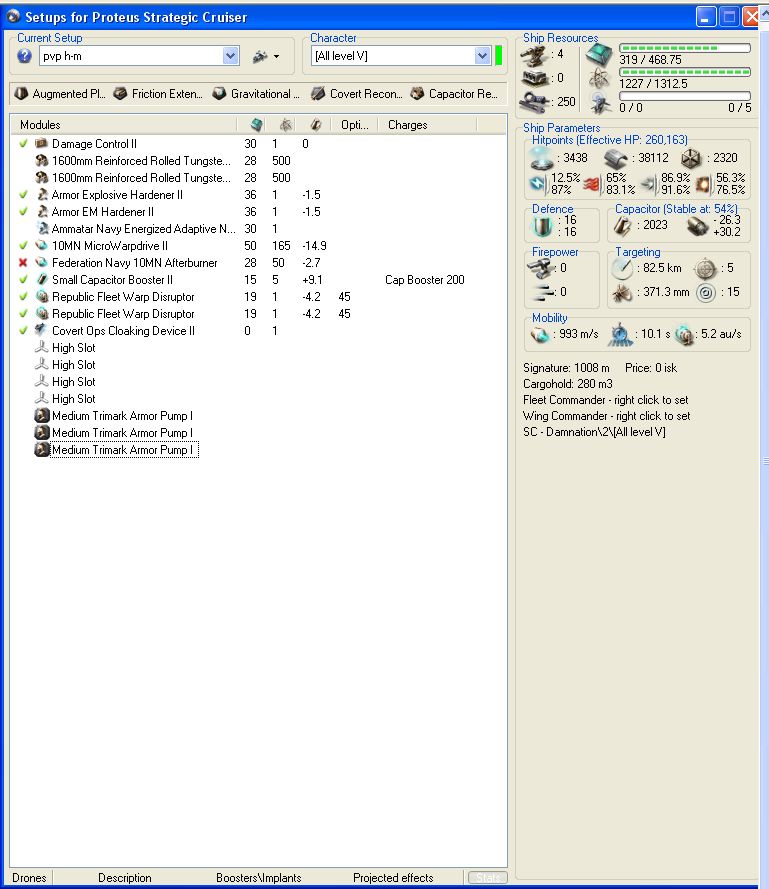Image resolution: width=769 pixels, height=889 pixels.
Task: Click the SC - Damnation\2\[All level V] line
Action: click(x=594, y=431)
